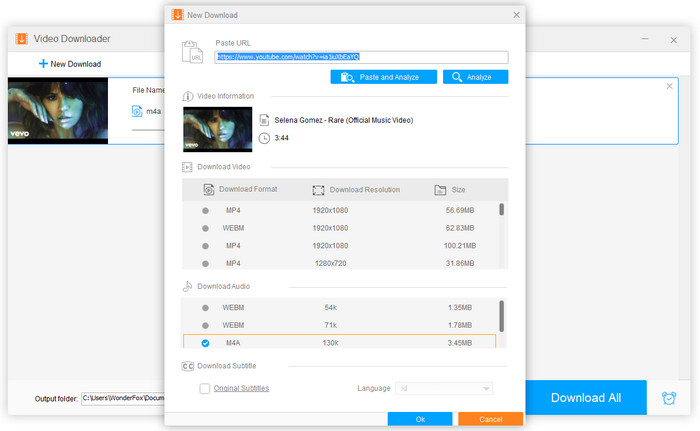Screen dimensions: 700x431
Task: Click the Size column folder icon
Action: point(440,190)
